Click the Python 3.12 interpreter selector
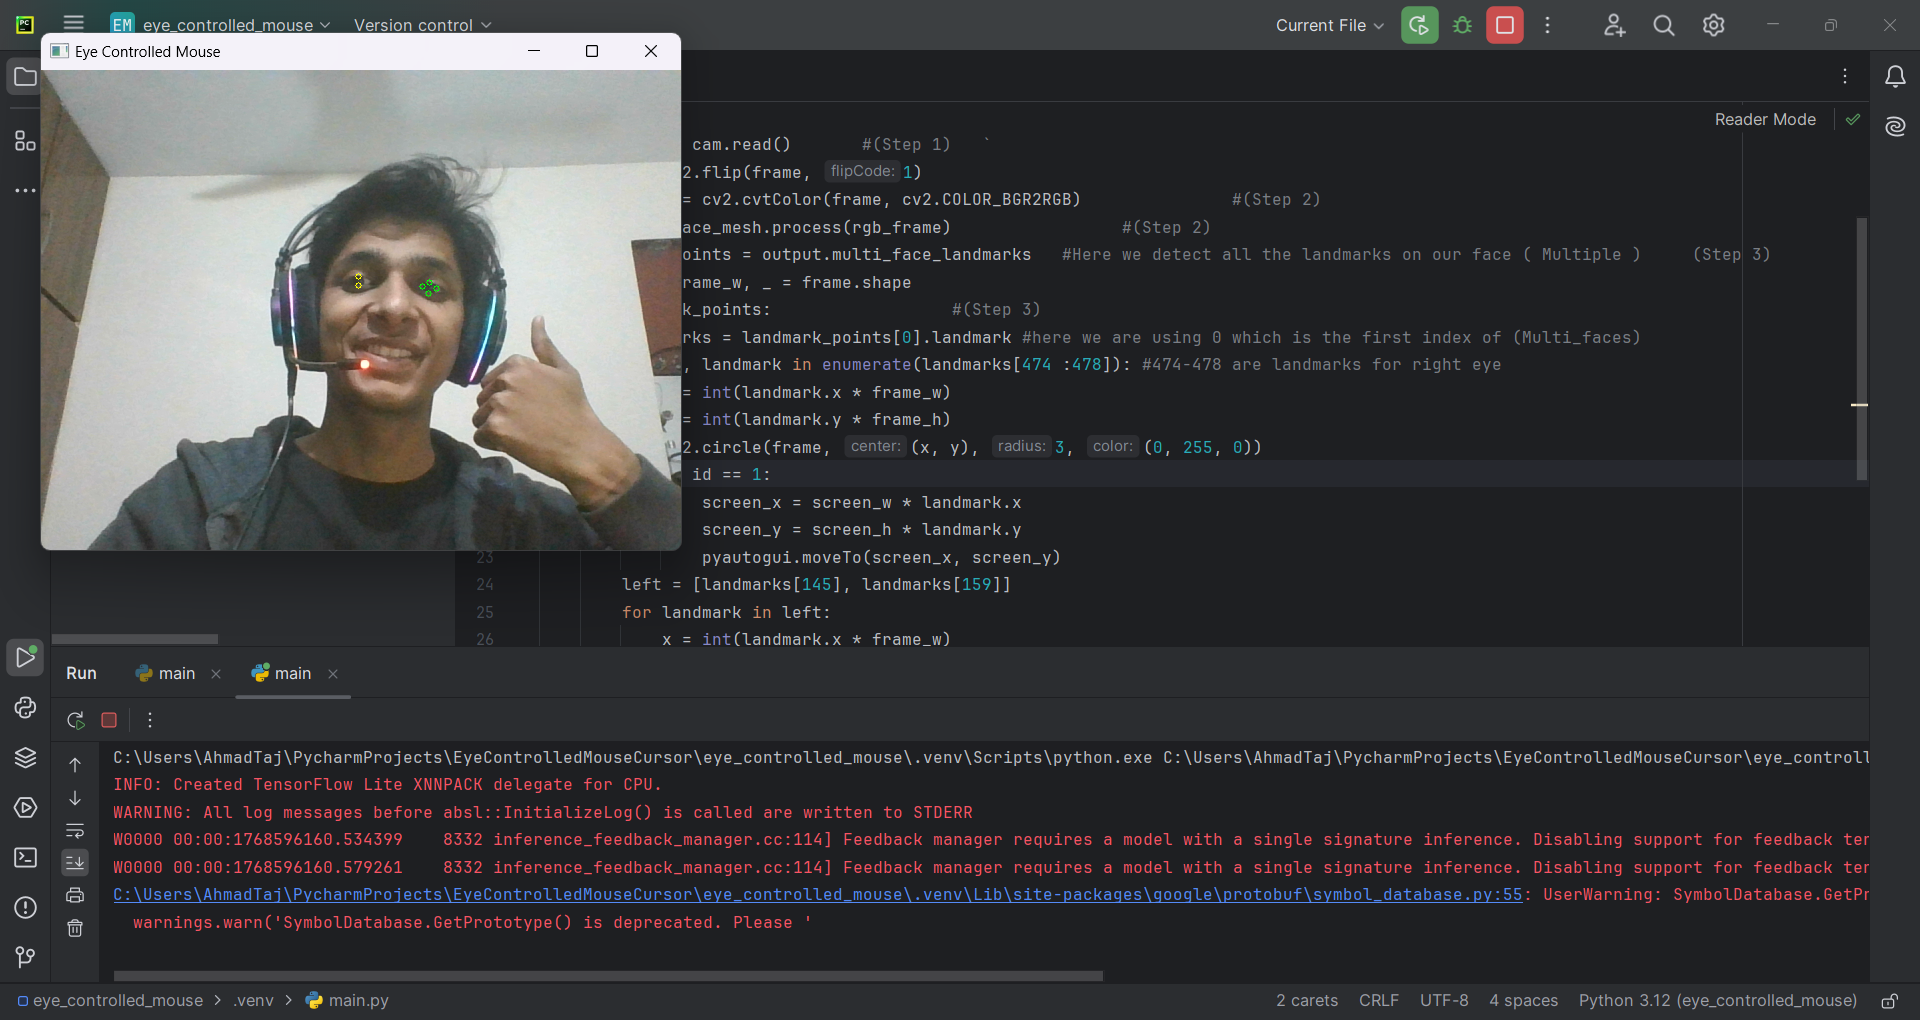Screen dimensions: 1920x1020 [1717, 1000]
